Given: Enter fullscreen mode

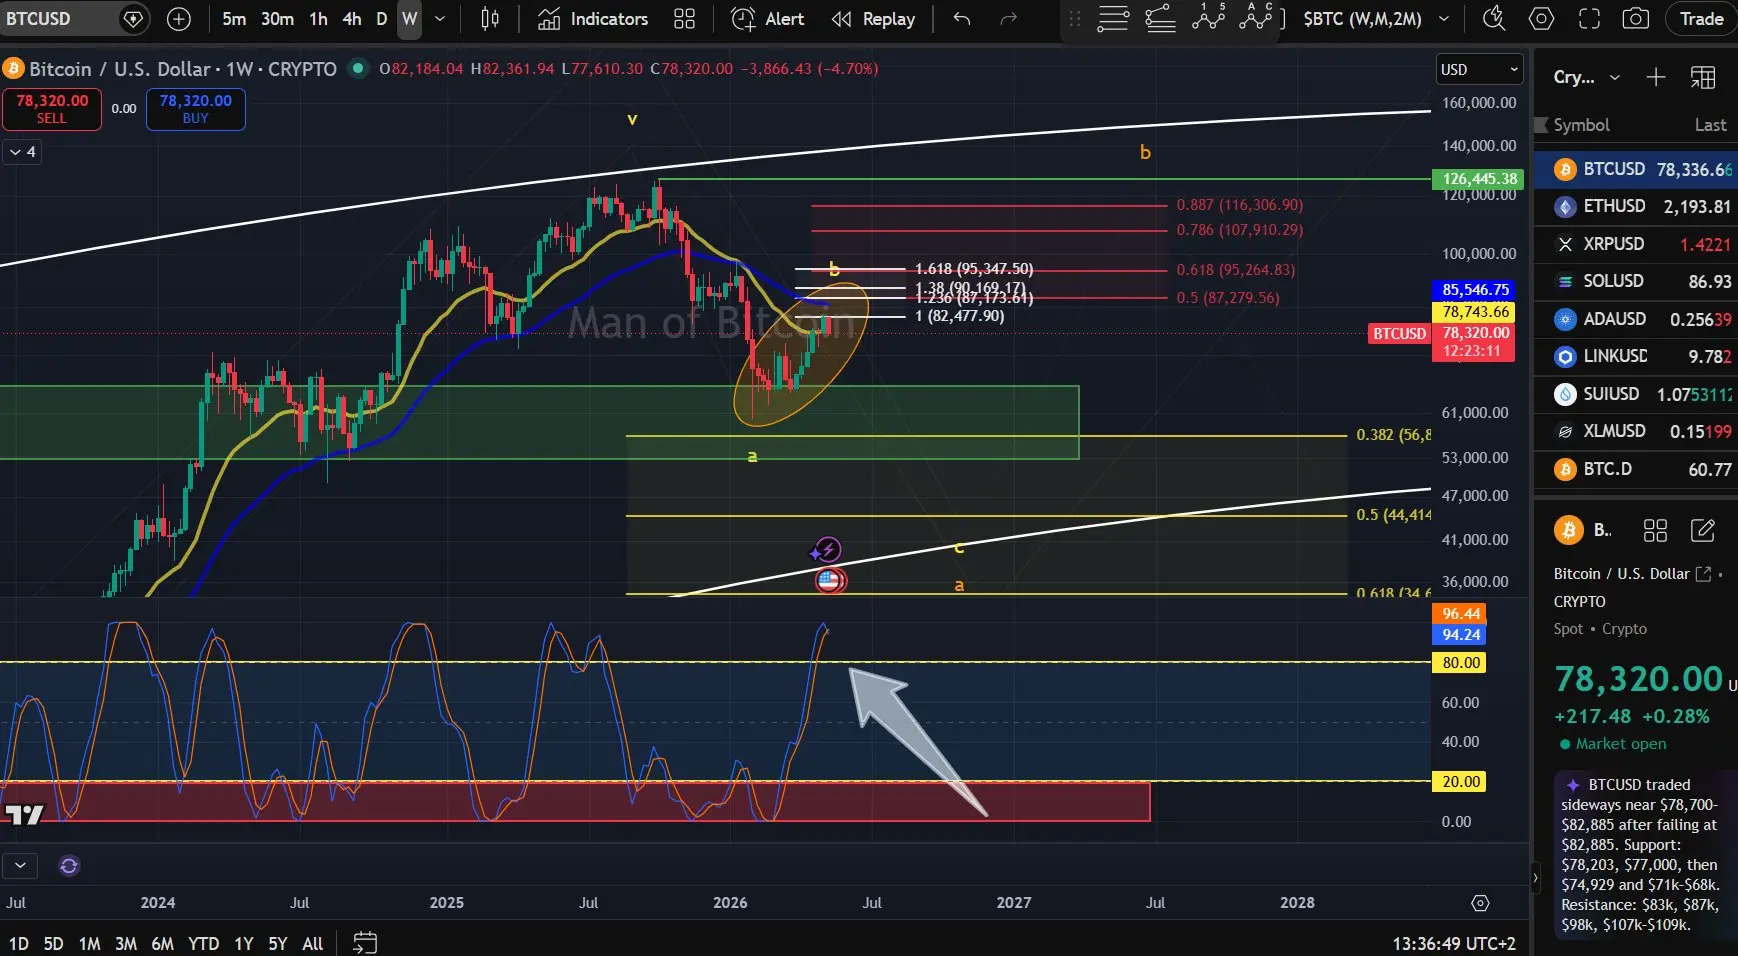Looking at the screenshot, I should pos(1589,19).
